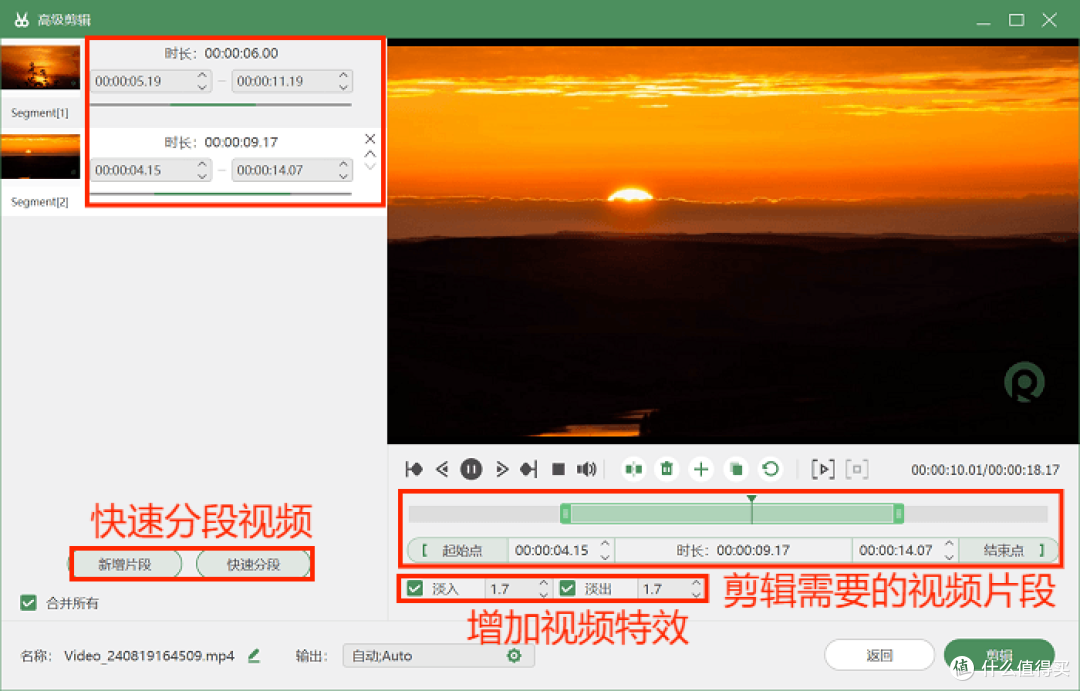Viewport: 1080px width, 691px height.
Task: Move Segment[2] up with arrow
Action: (370, 154)
